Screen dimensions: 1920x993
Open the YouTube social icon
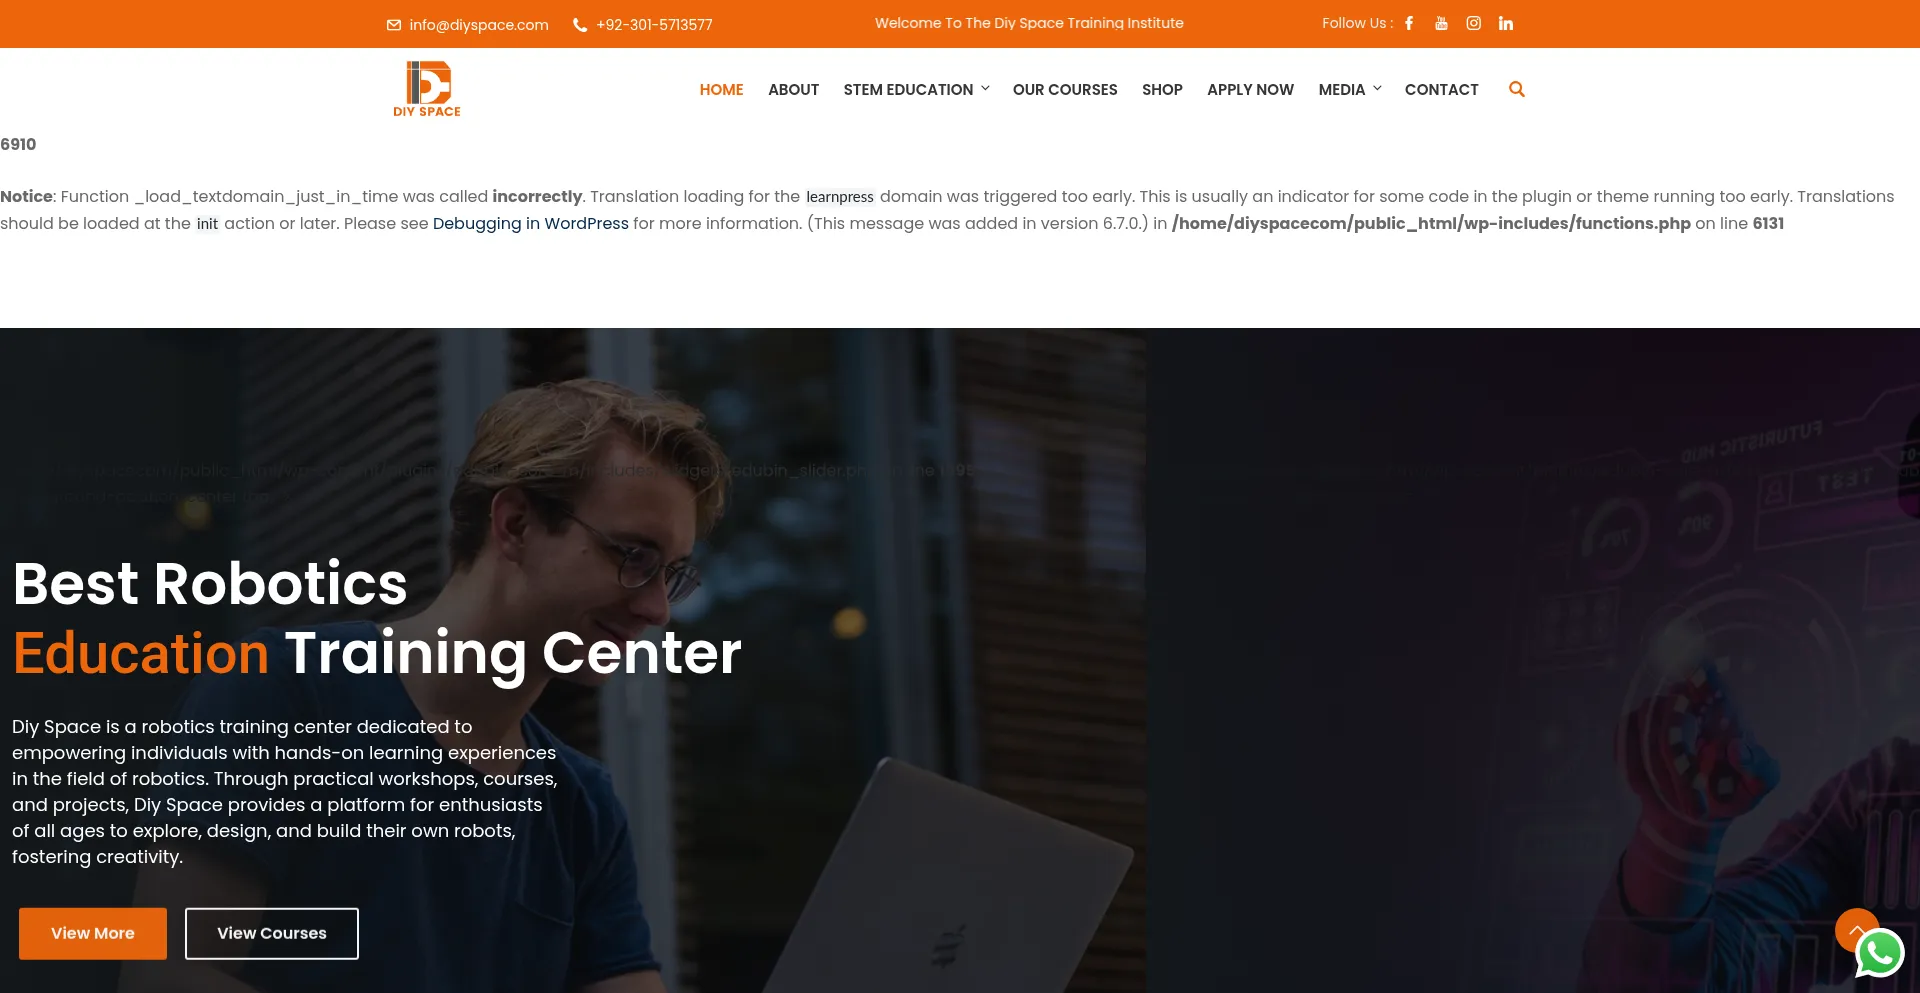[x=1441, y=23]
